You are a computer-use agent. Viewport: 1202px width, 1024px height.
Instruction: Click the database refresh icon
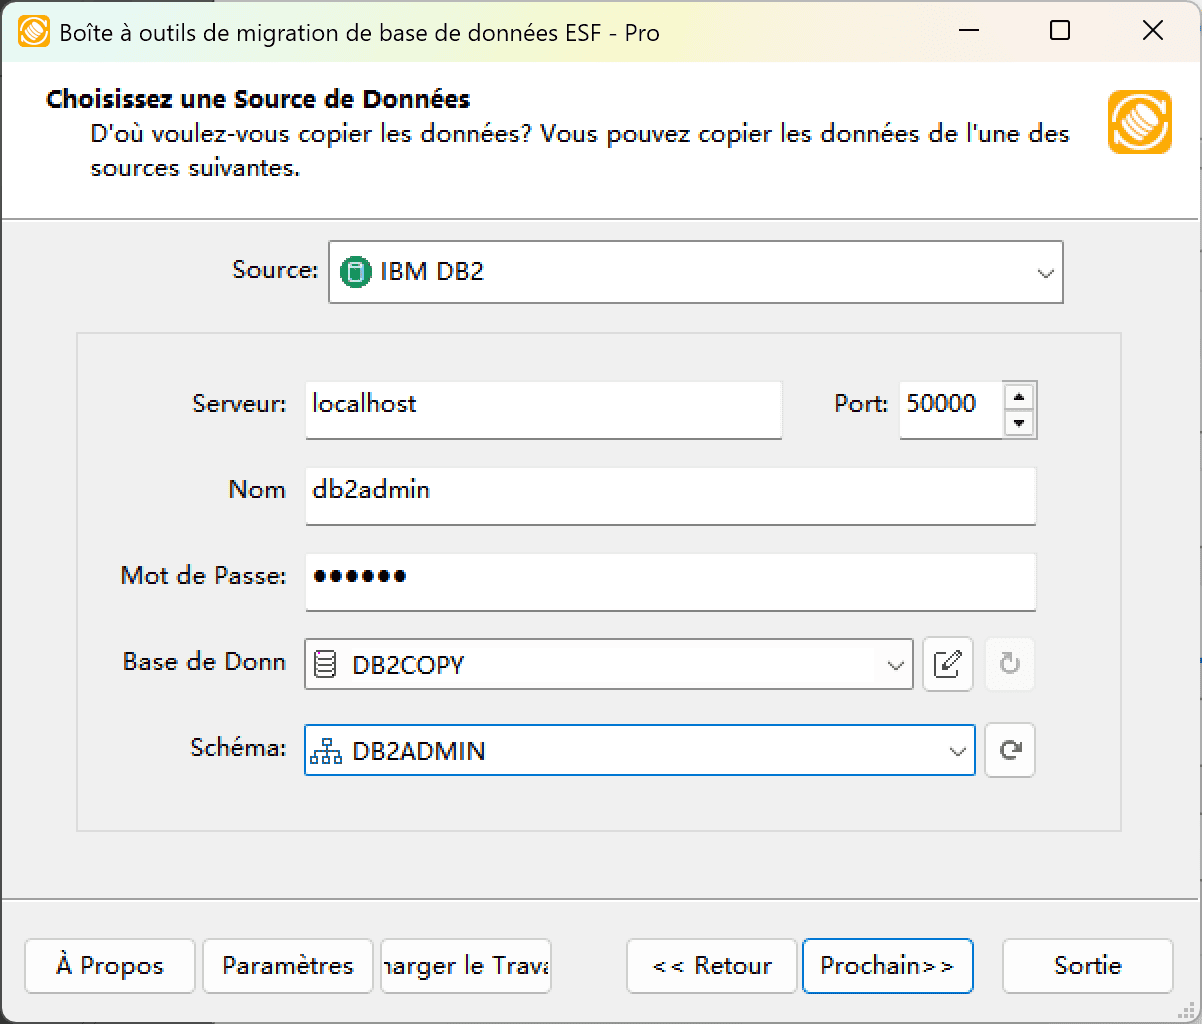click(1009, 664)
